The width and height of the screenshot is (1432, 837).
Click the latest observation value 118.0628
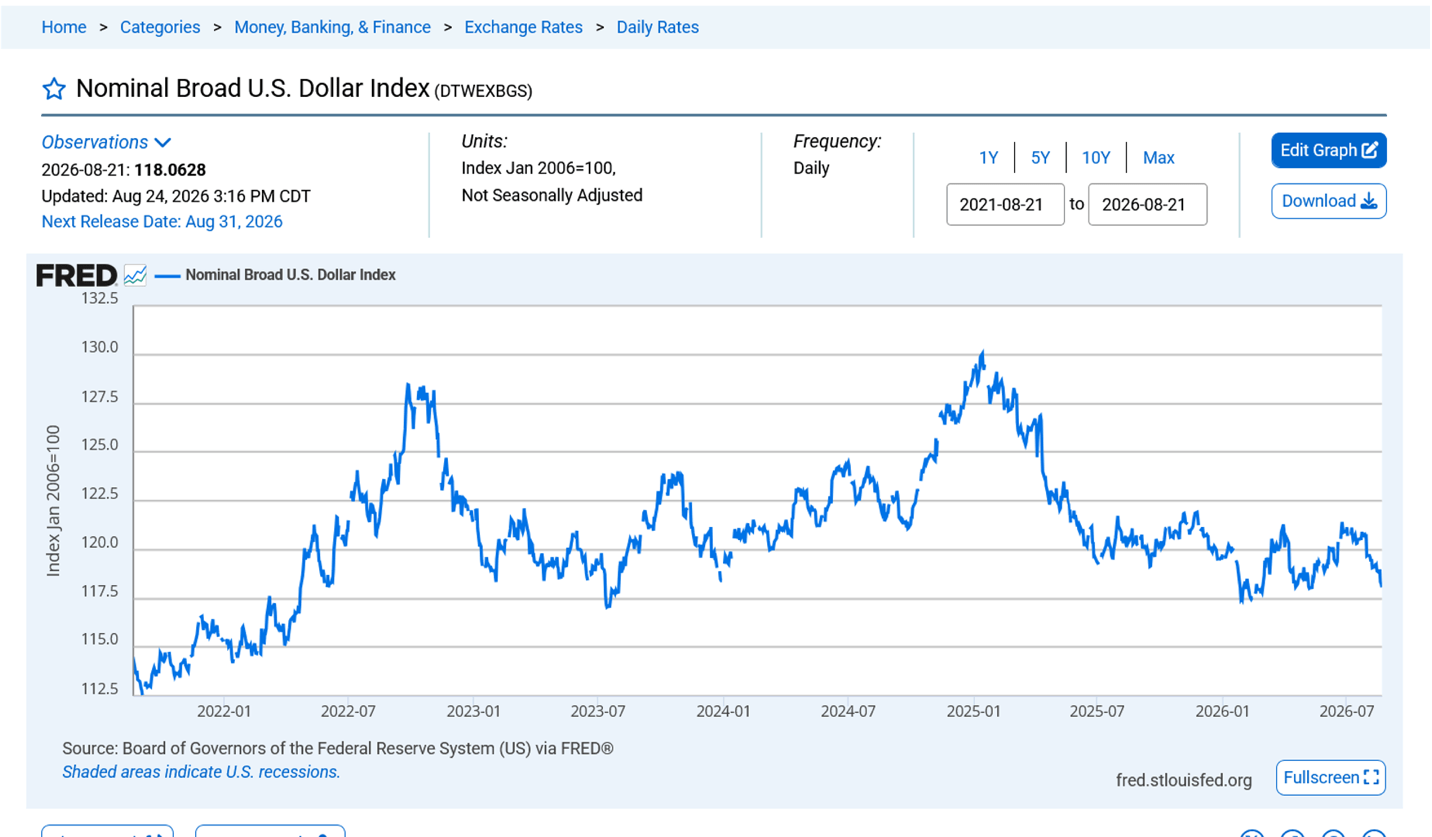point(170,170)
